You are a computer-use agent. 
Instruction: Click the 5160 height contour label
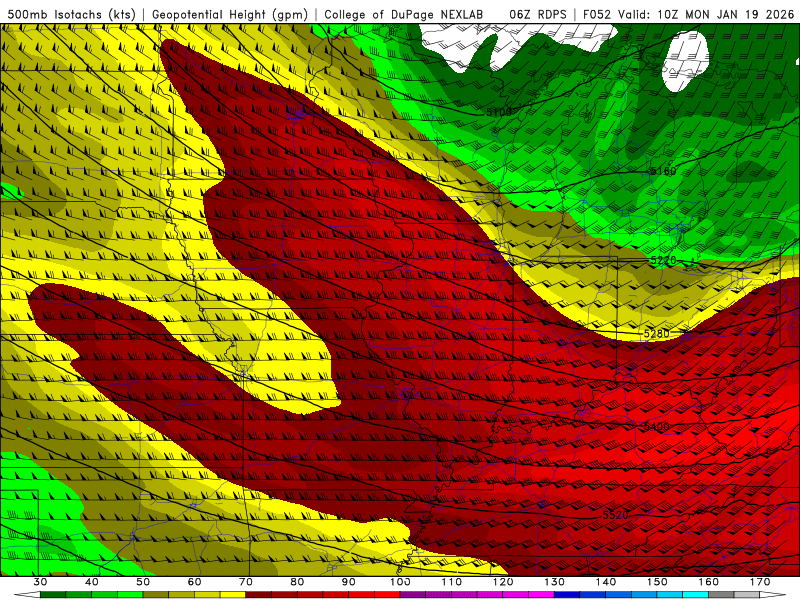(662, 172)
